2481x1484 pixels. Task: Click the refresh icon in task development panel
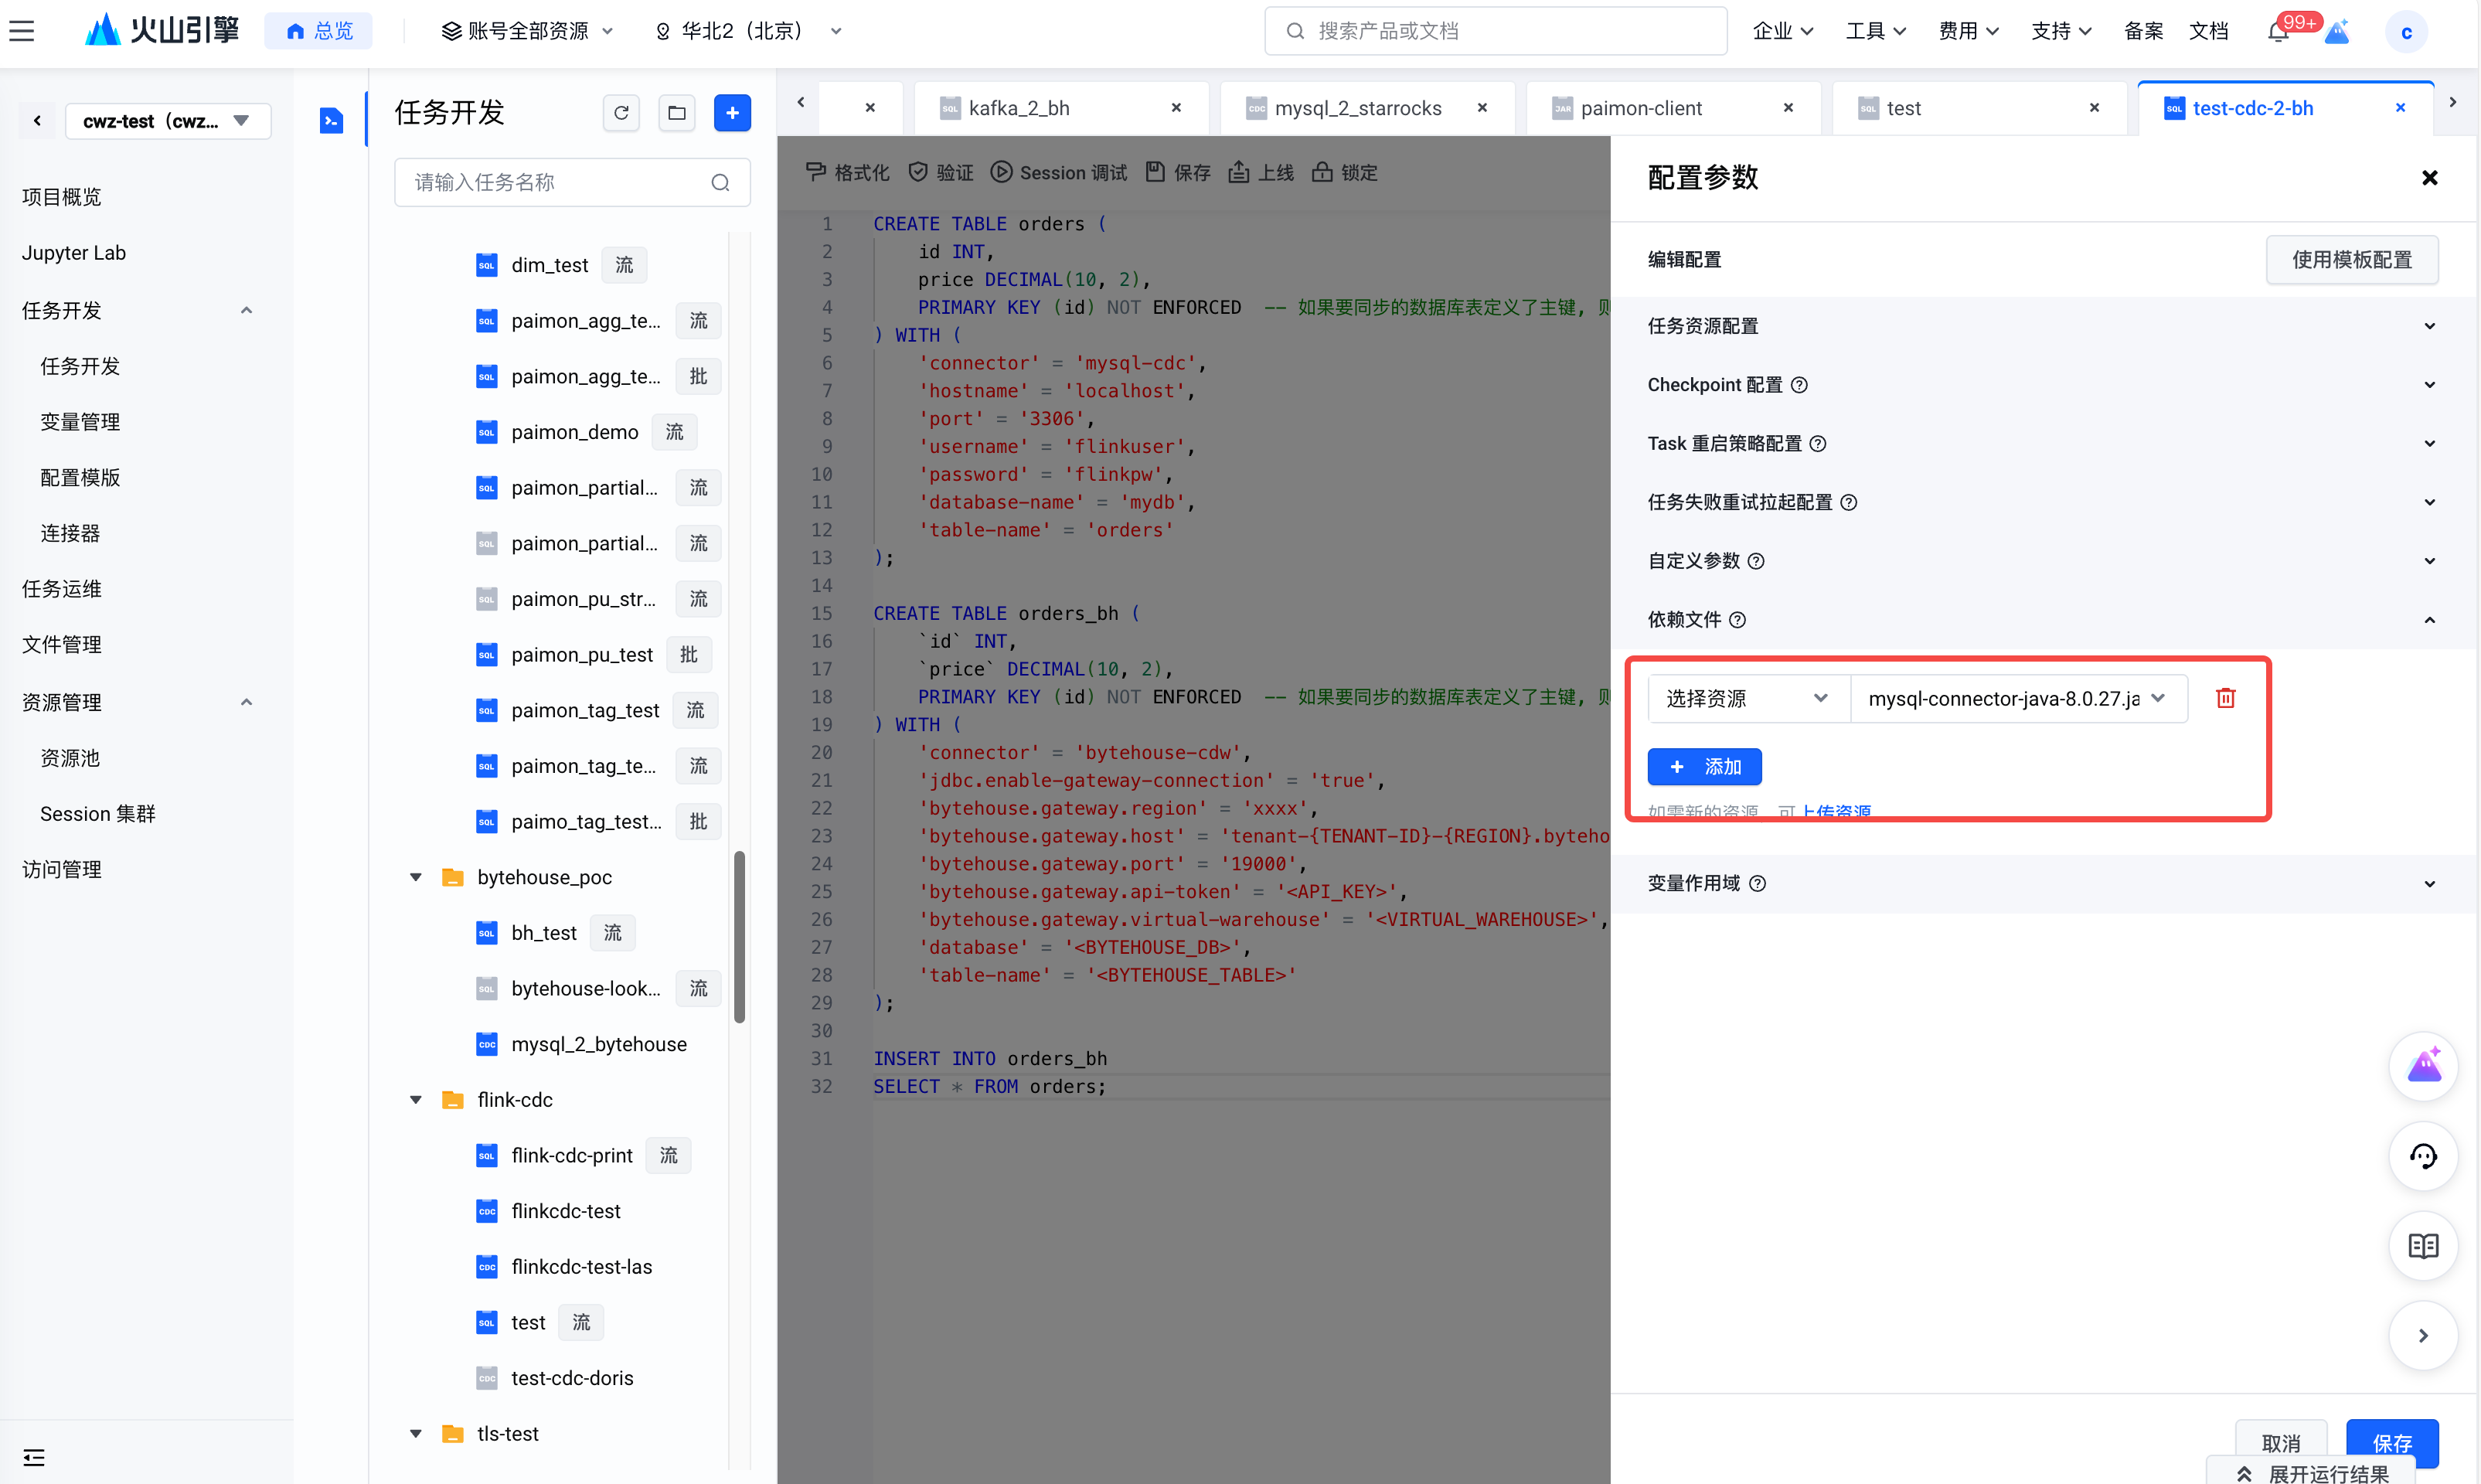(x=621, y=113)
